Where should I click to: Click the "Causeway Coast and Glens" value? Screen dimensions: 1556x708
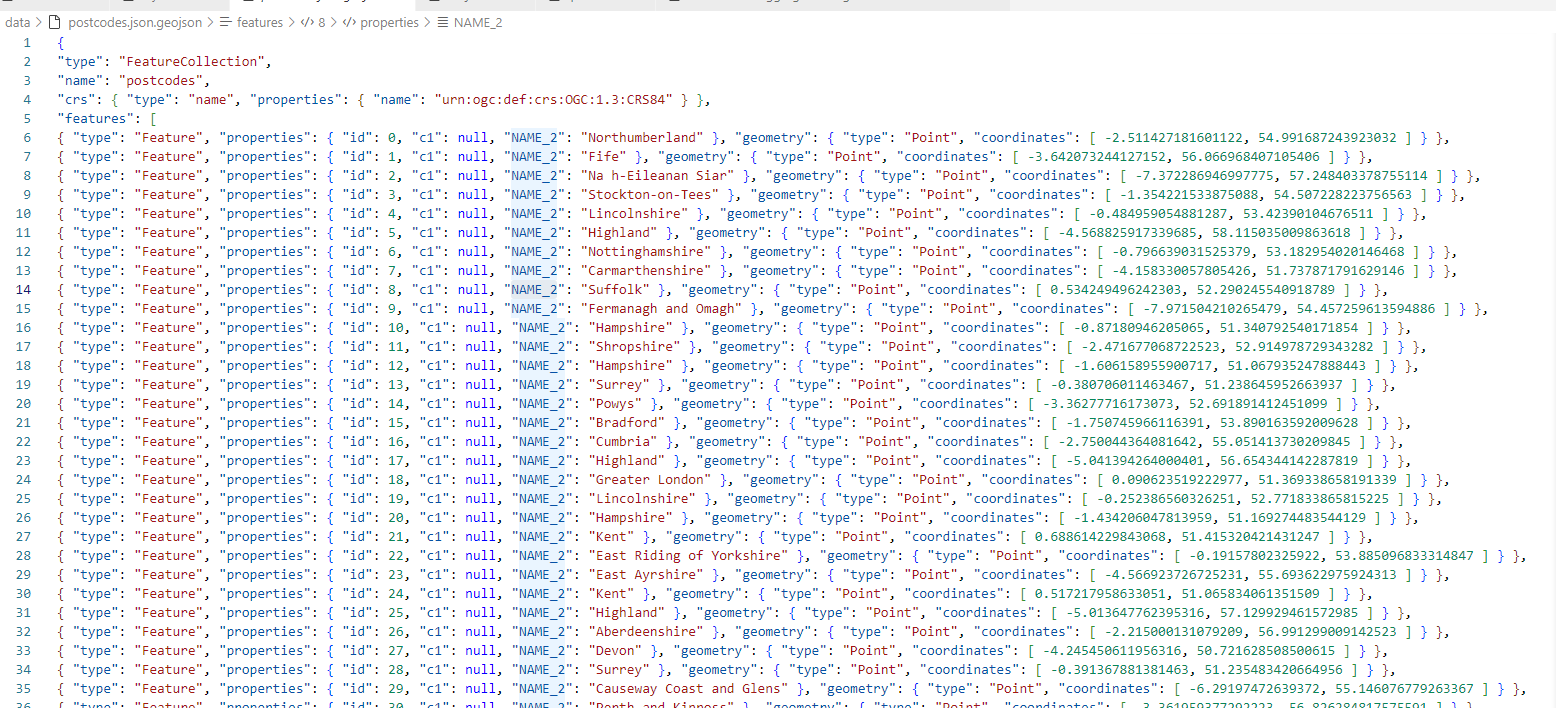point(690,688)
